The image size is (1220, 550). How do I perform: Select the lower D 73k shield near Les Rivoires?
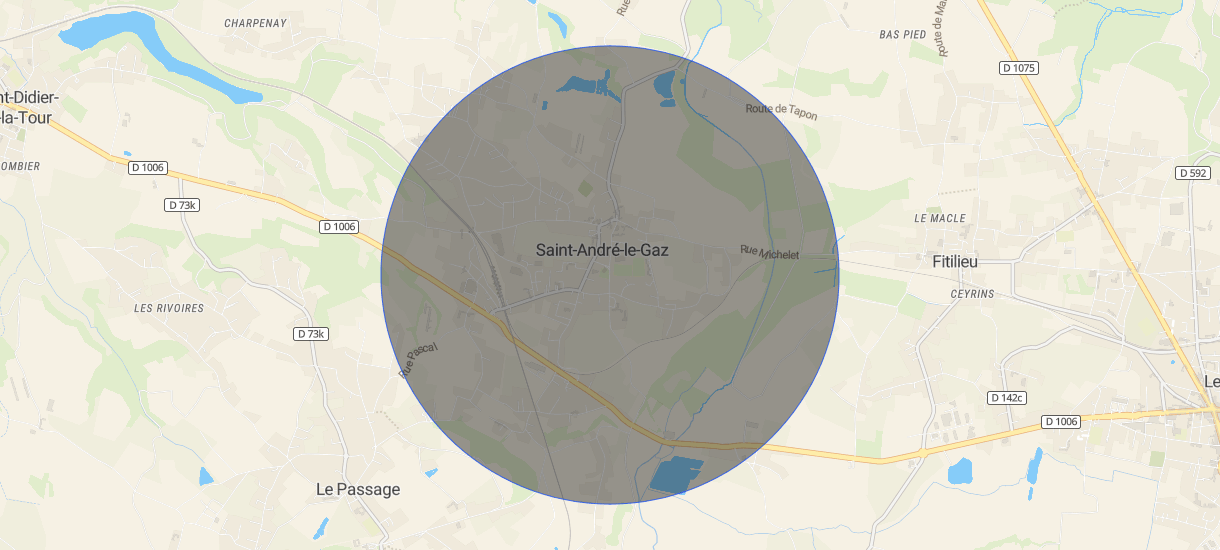312,334
